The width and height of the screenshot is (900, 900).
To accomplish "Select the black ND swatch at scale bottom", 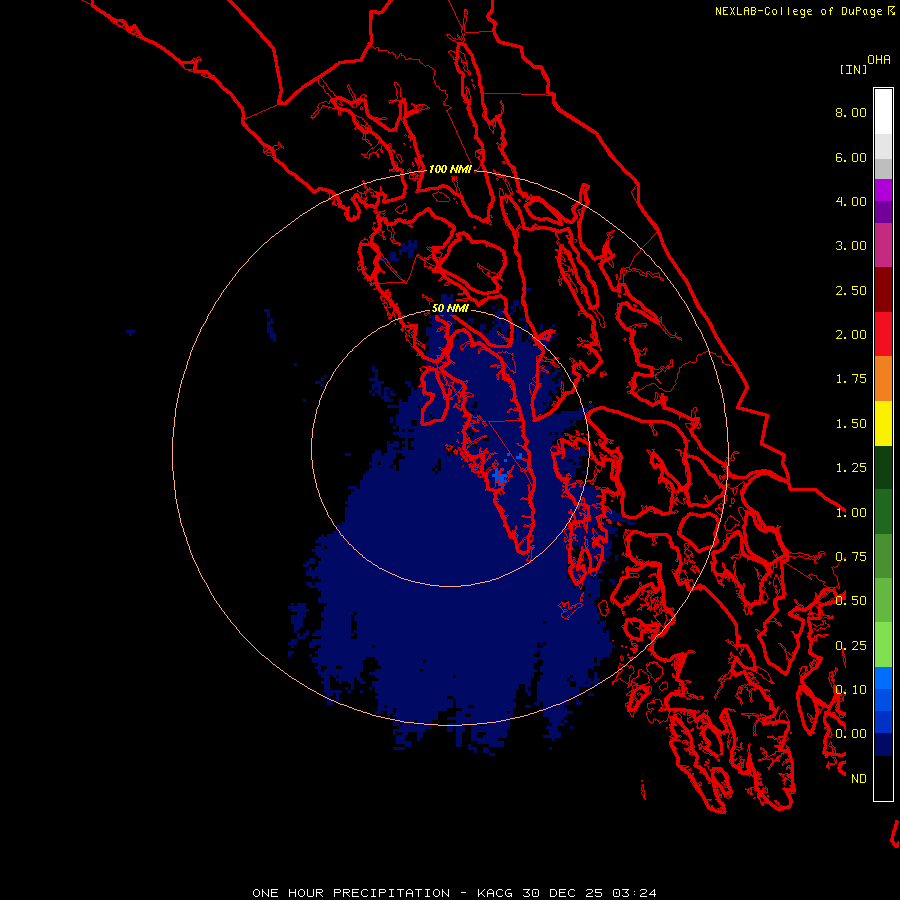I will tap(883, 778).
